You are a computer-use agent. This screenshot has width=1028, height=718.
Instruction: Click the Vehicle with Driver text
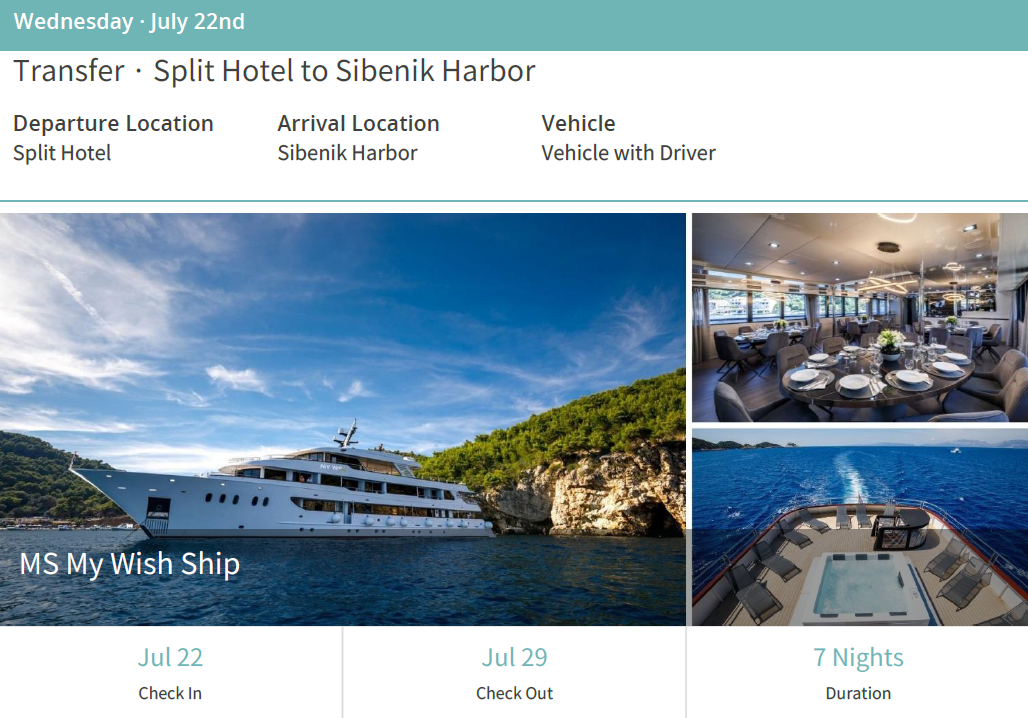[x=629, y=153]
